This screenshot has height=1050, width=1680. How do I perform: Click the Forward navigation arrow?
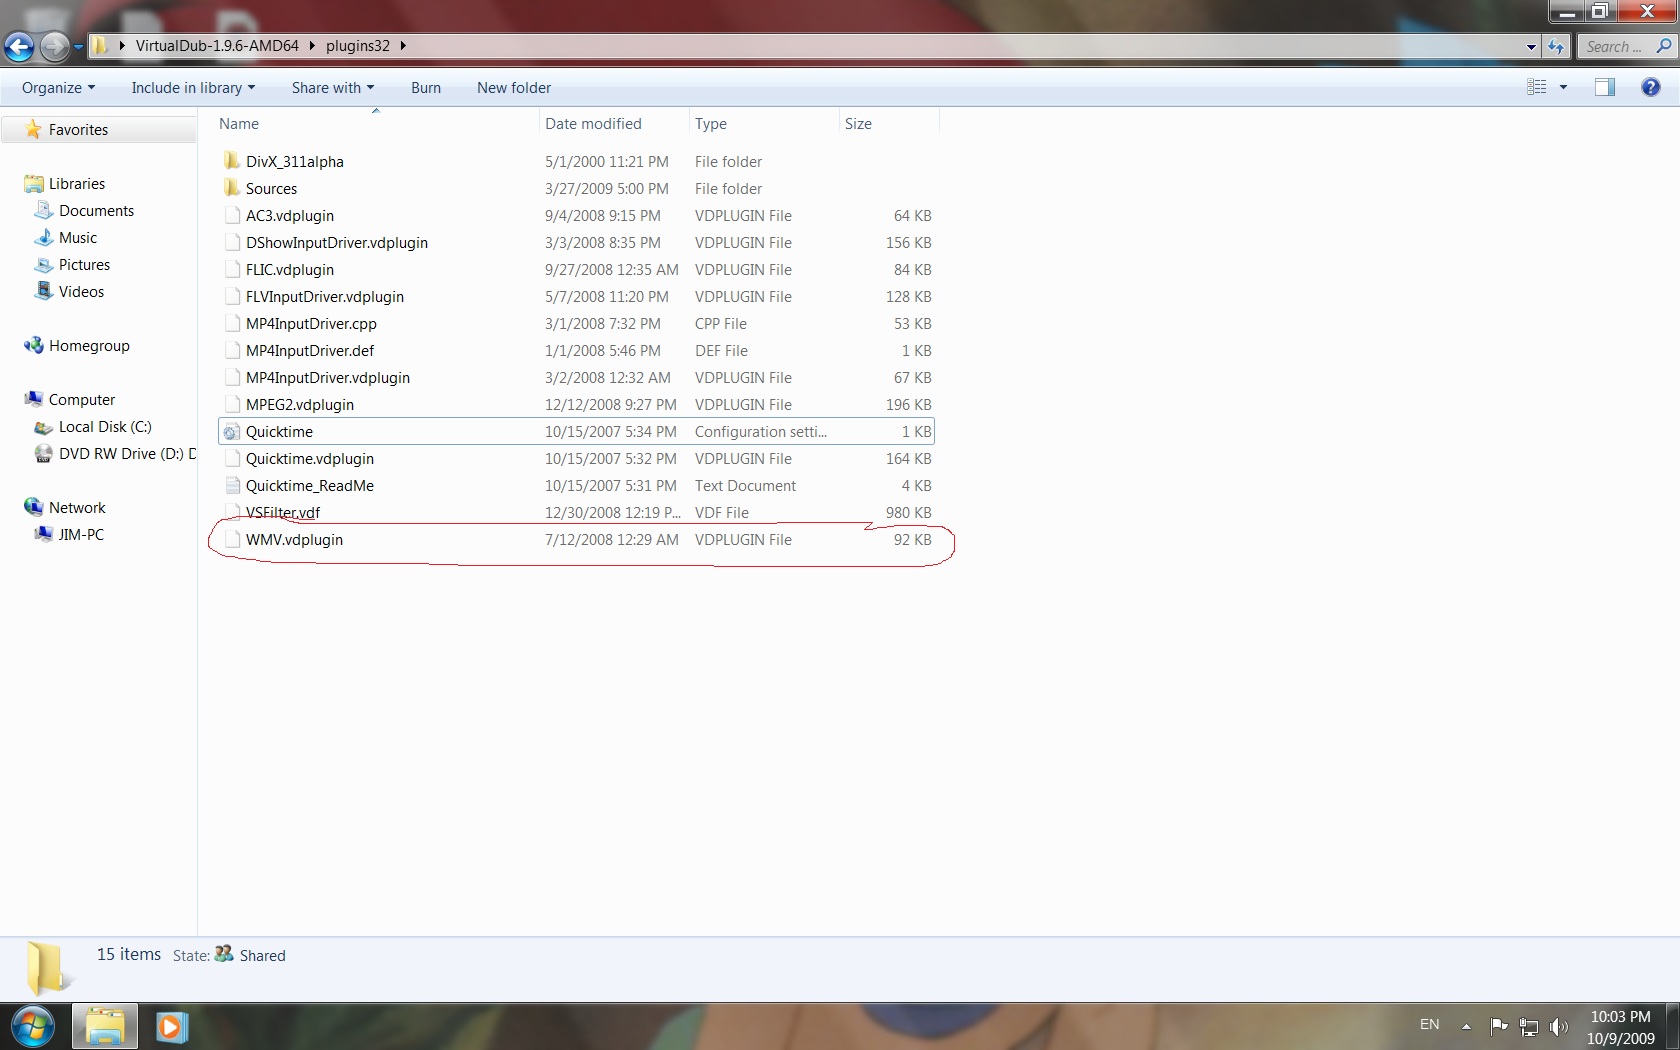(55, 46)
